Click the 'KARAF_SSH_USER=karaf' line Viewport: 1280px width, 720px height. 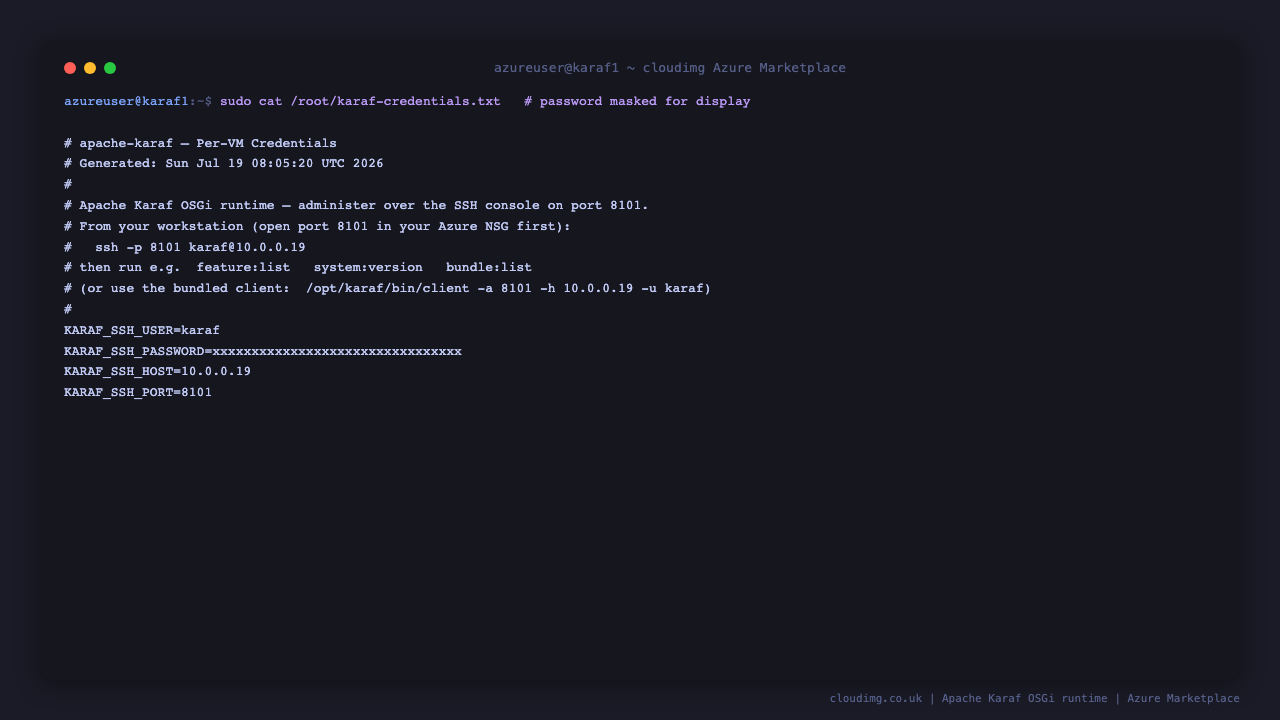click(x=142, y=330)
